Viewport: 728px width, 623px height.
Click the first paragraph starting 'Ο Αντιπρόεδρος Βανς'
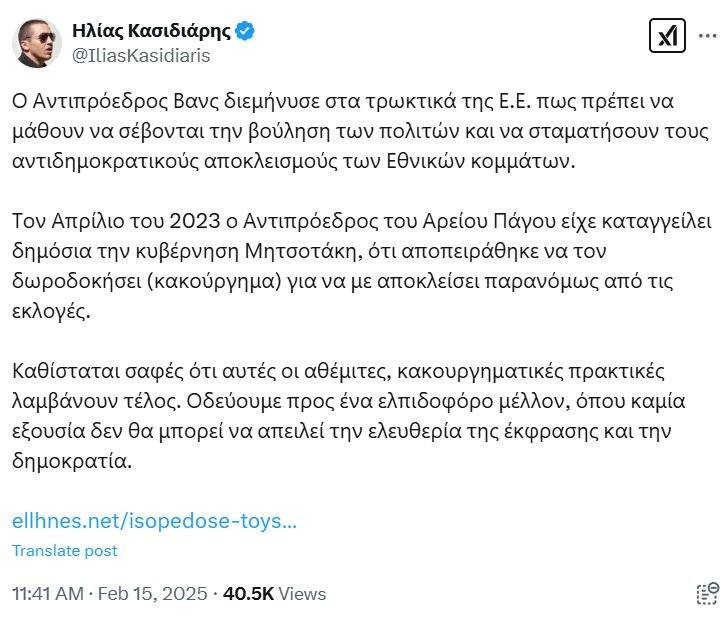[350, 132]
